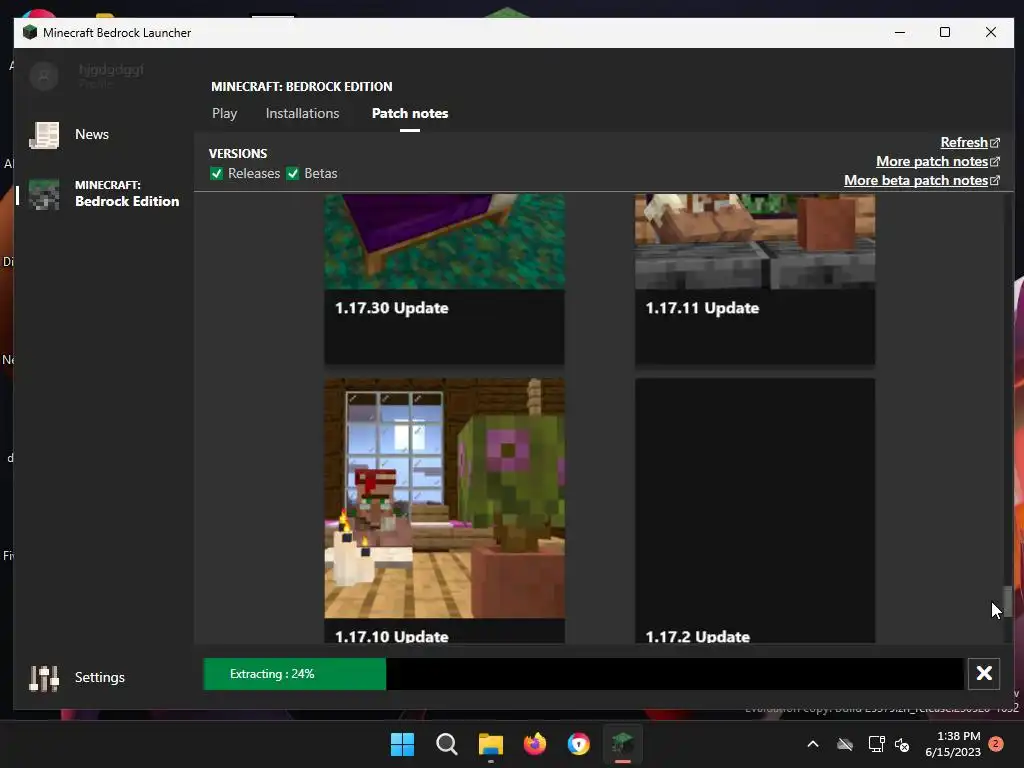Open taskbar Search

pos(447,744)
